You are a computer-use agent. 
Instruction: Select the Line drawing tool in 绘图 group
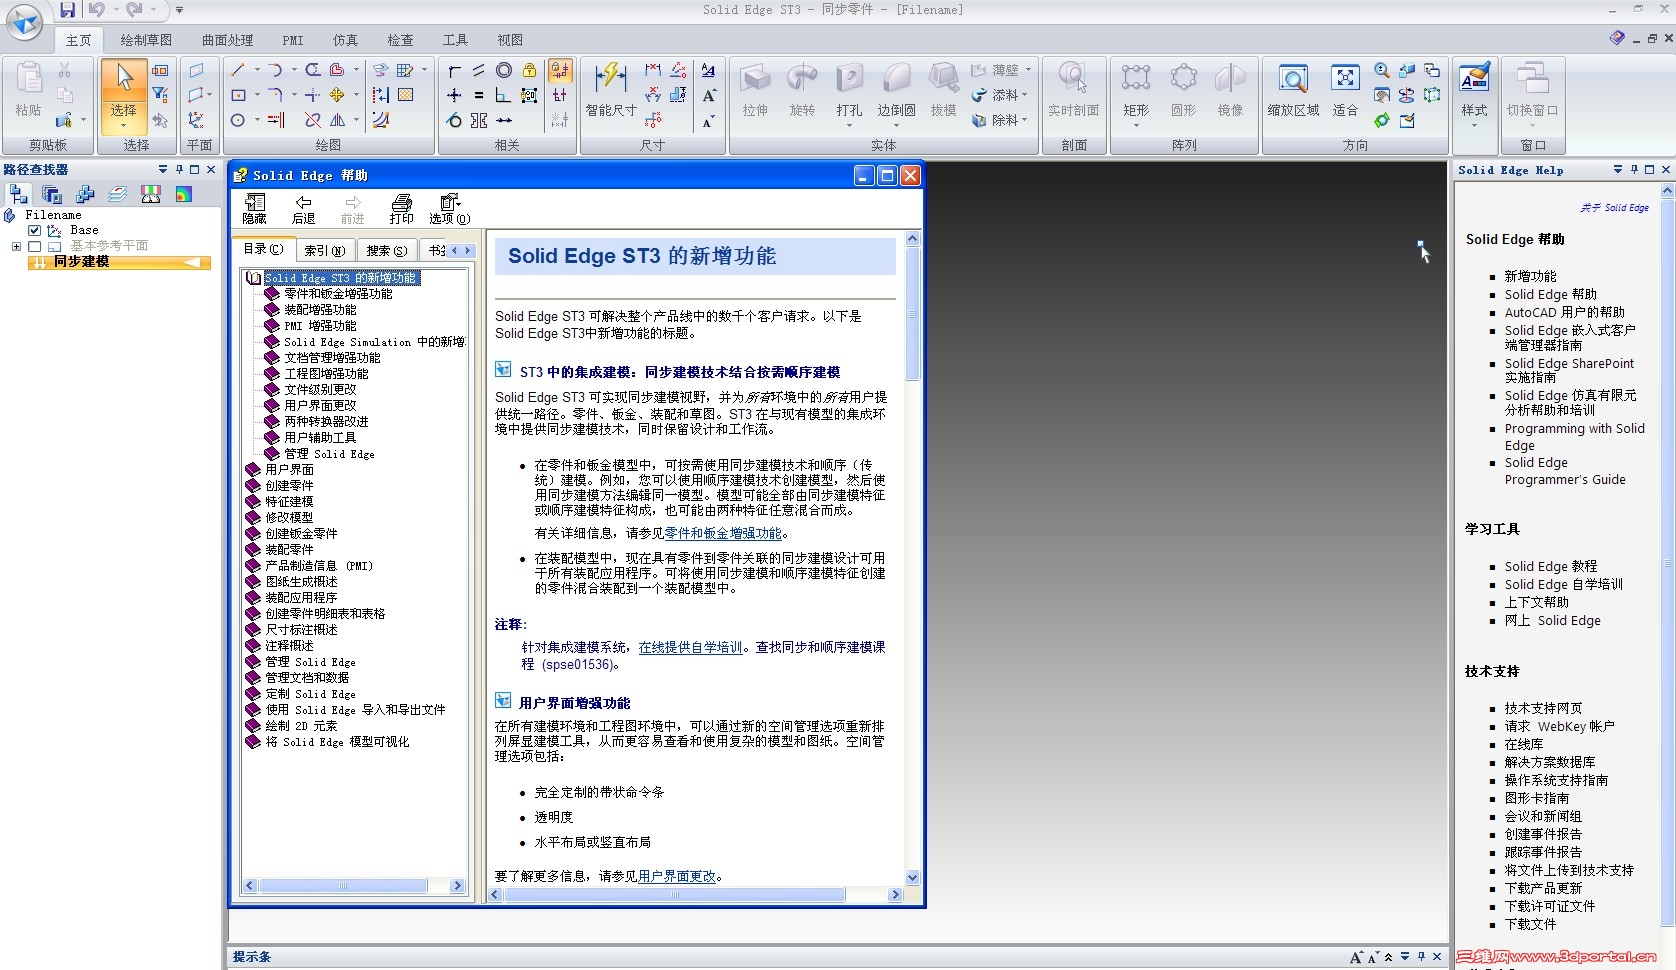tap(238, 70)
